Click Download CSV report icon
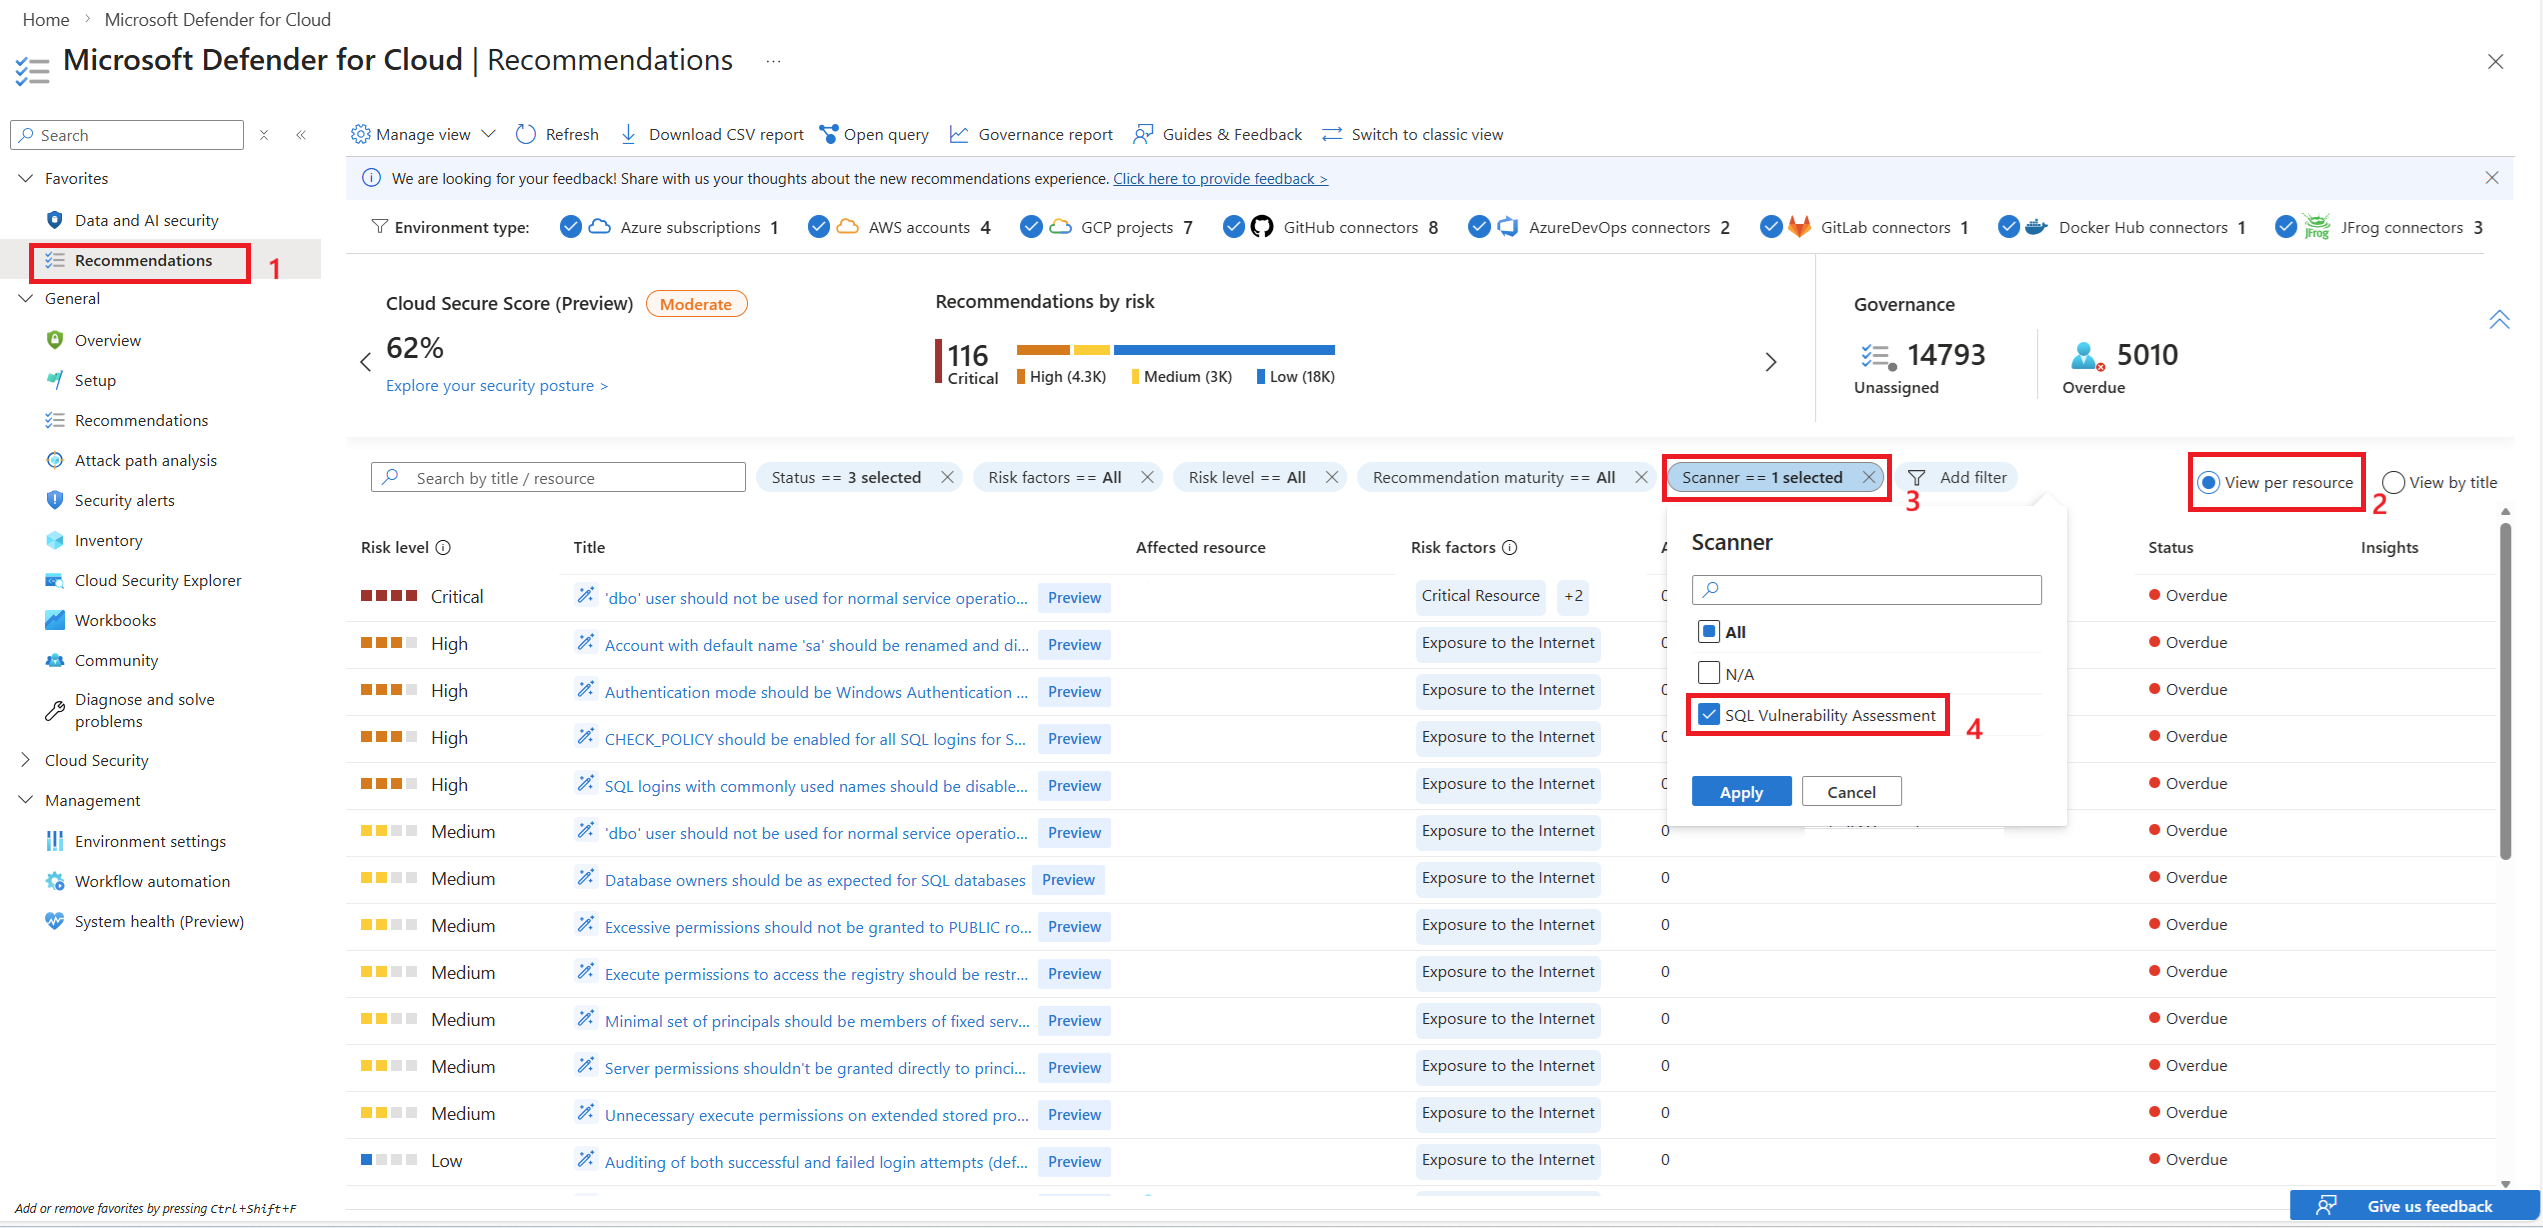 [628, 134]
